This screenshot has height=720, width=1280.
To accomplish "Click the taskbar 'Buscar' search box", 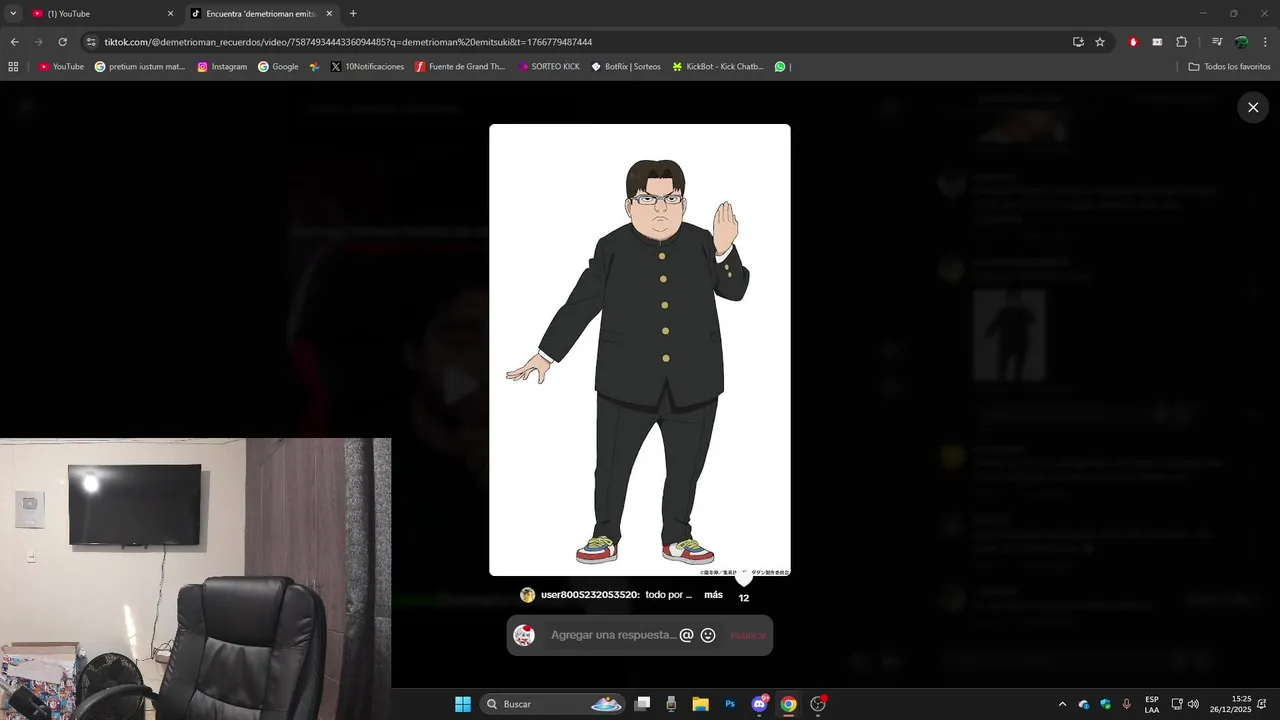I will click(x=553, y=704).
